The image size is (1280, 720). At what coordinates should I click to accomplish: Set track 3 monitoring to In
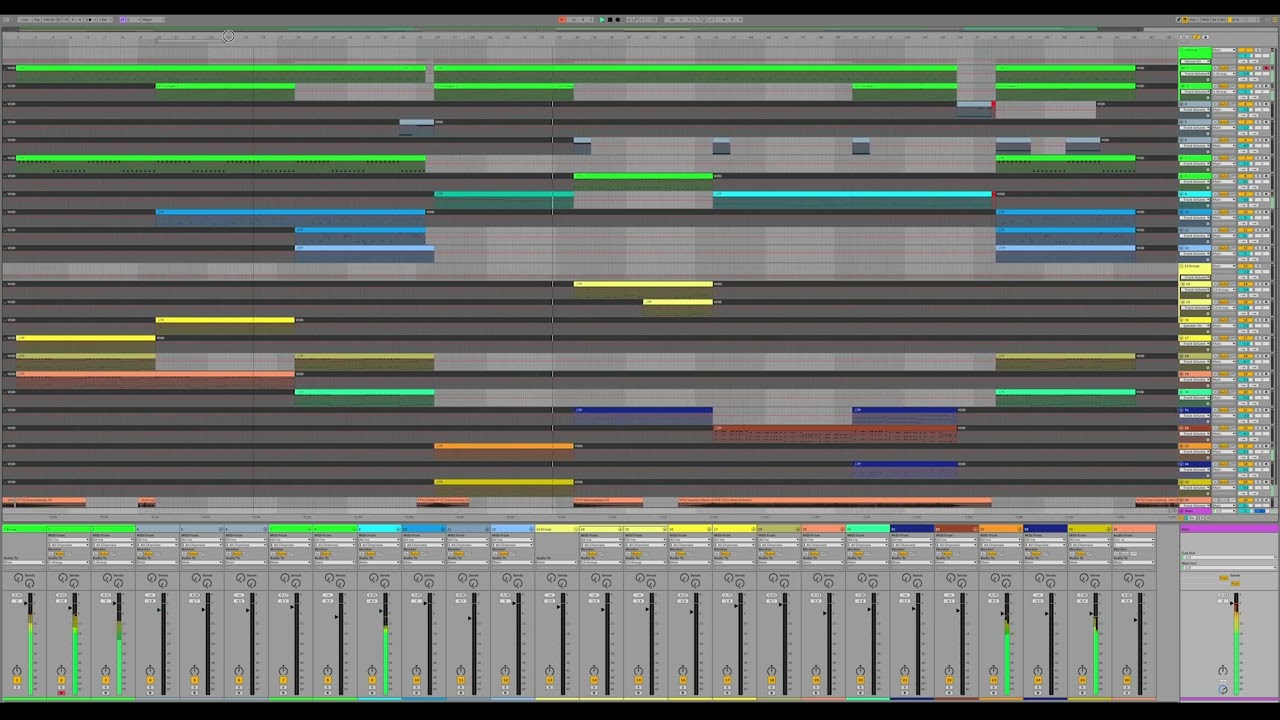[95, 553]
